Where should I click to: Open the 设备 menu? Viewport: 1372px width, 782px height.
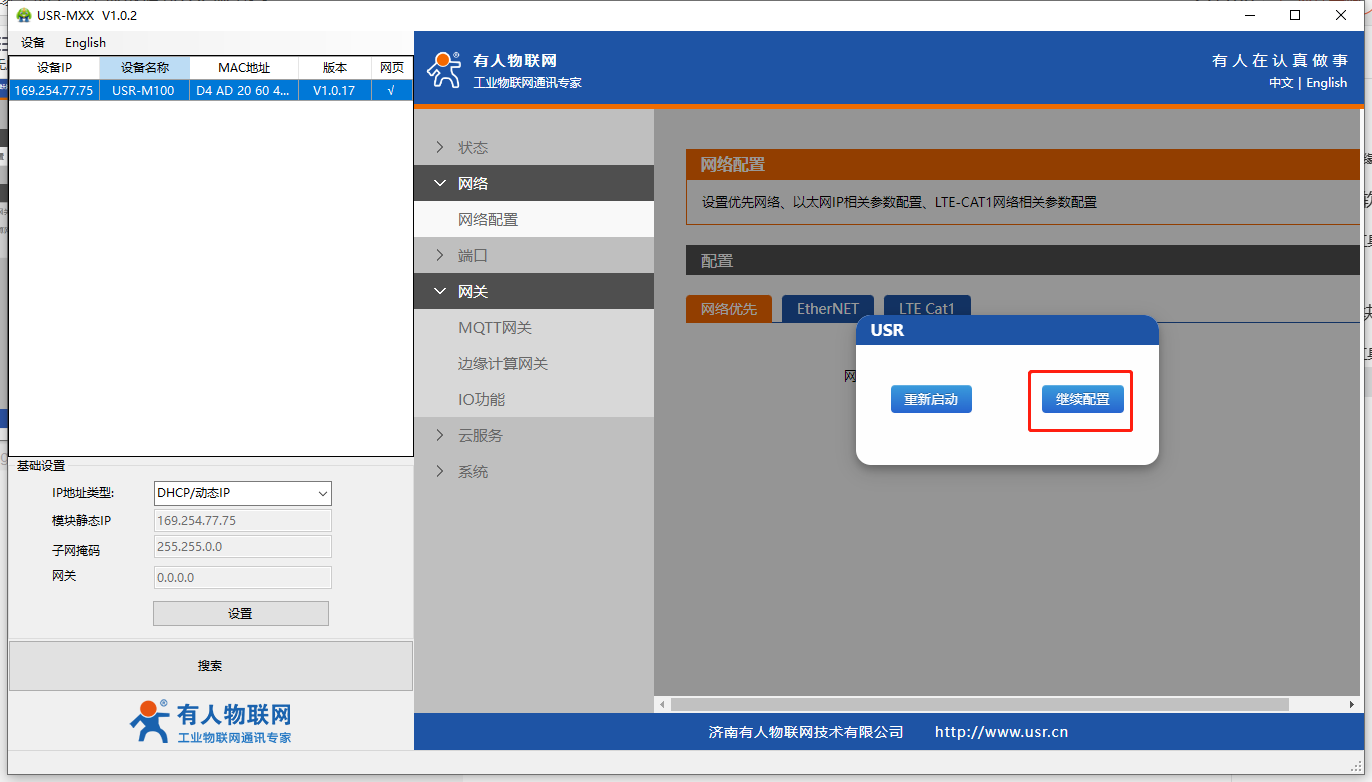(x=33, y=43)
